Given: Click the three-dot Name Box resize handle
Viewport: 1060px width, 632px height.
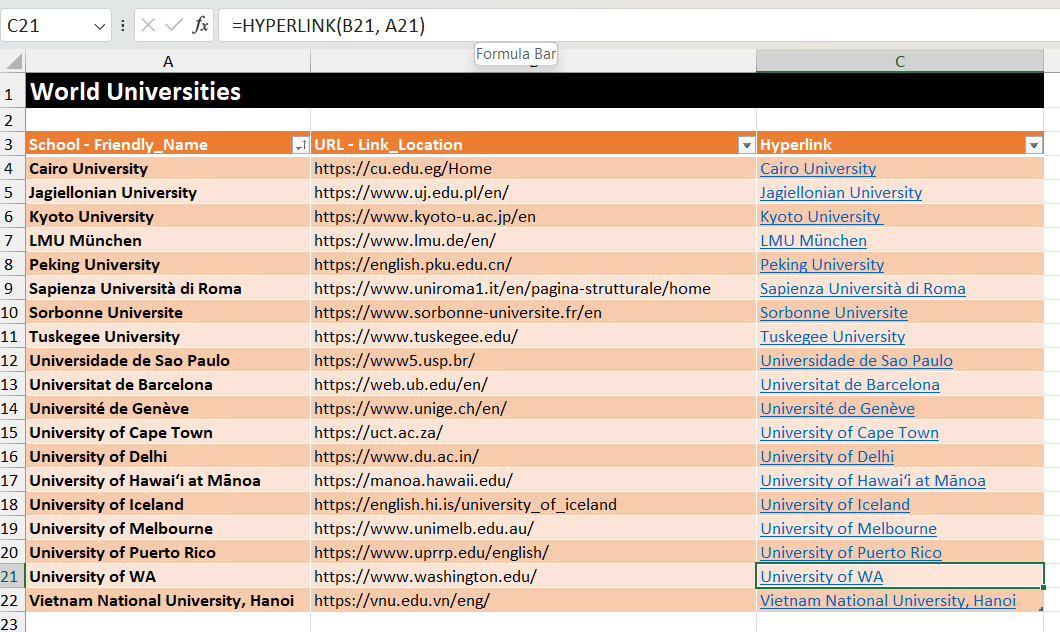Looking at the screenshot, I should point(123,25).
